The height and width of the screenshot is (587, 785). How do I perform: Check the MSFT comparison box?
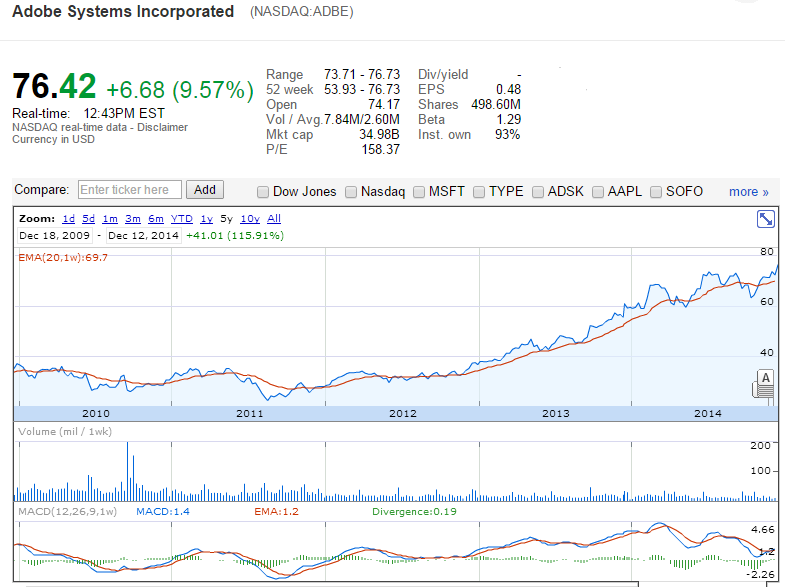(x=419, y=192)
